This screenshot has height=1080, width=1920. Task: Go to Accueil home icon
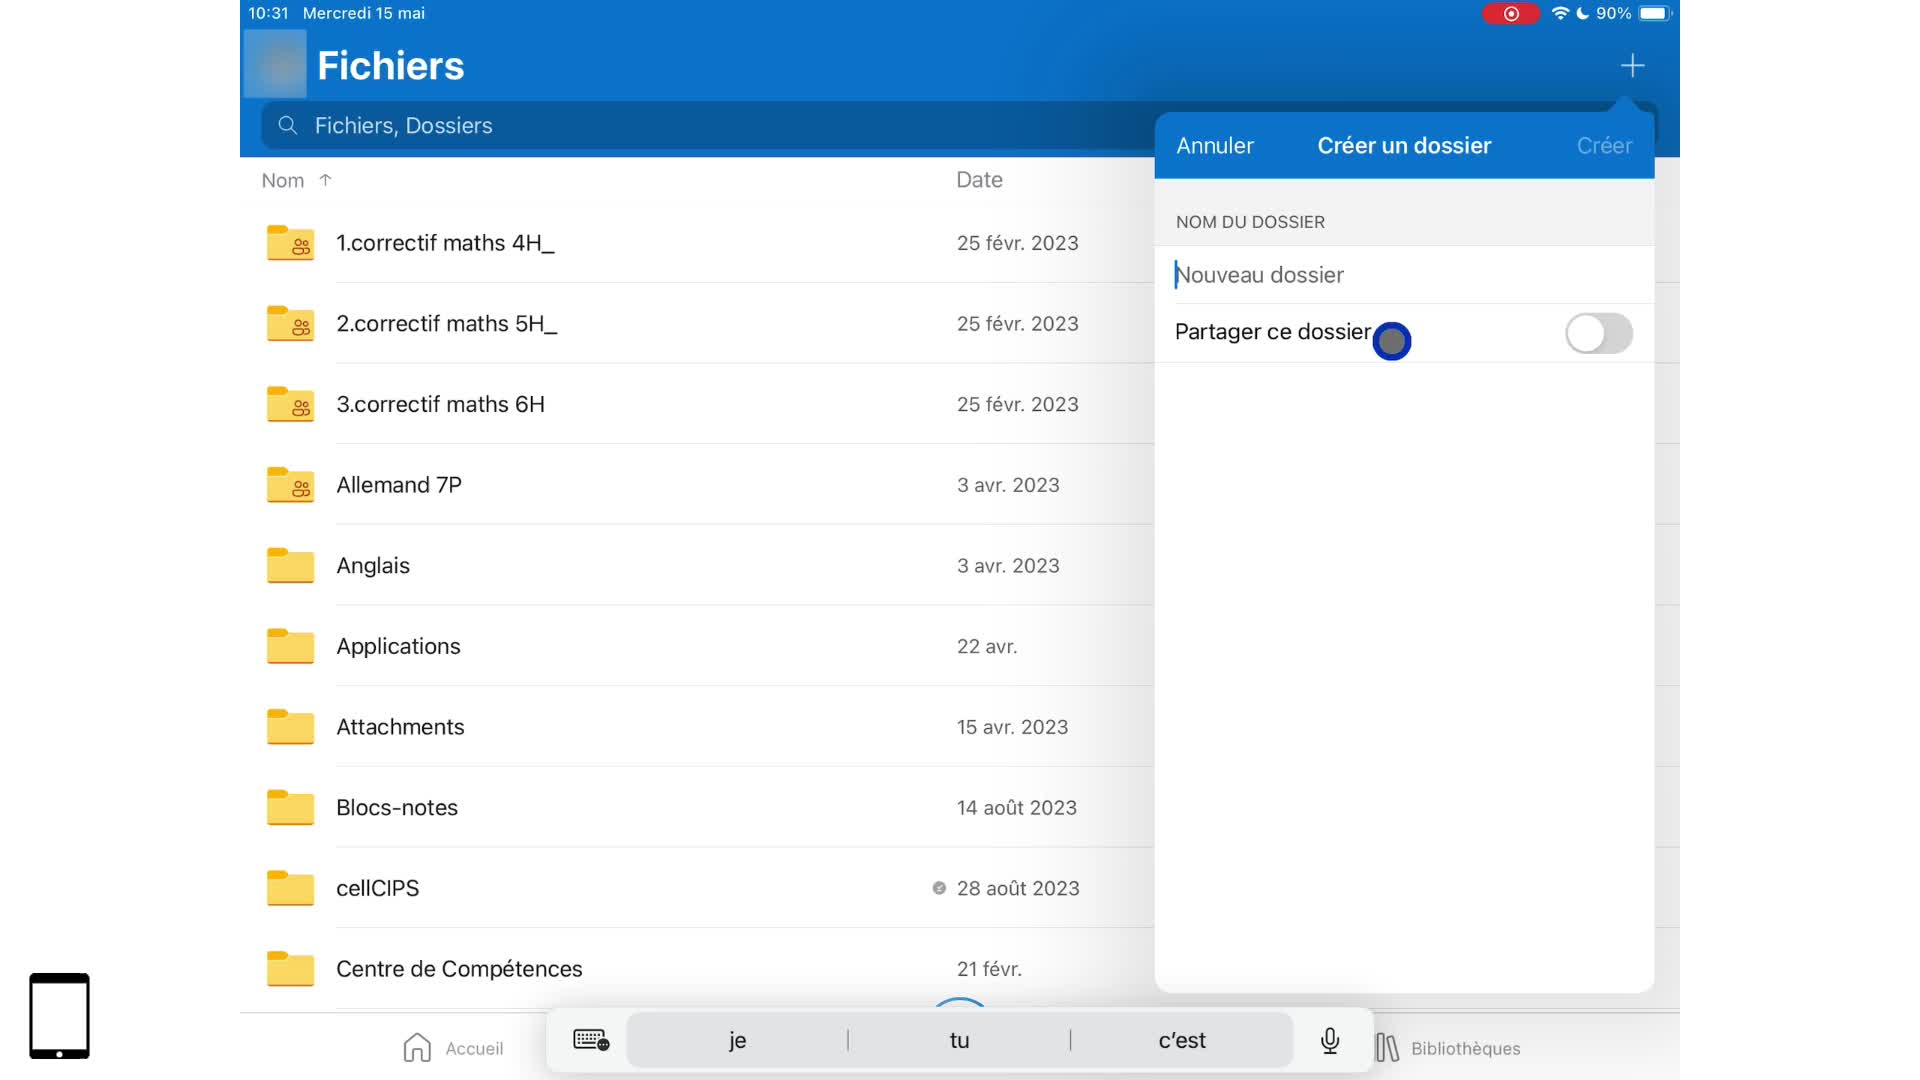coord(417,1047)
